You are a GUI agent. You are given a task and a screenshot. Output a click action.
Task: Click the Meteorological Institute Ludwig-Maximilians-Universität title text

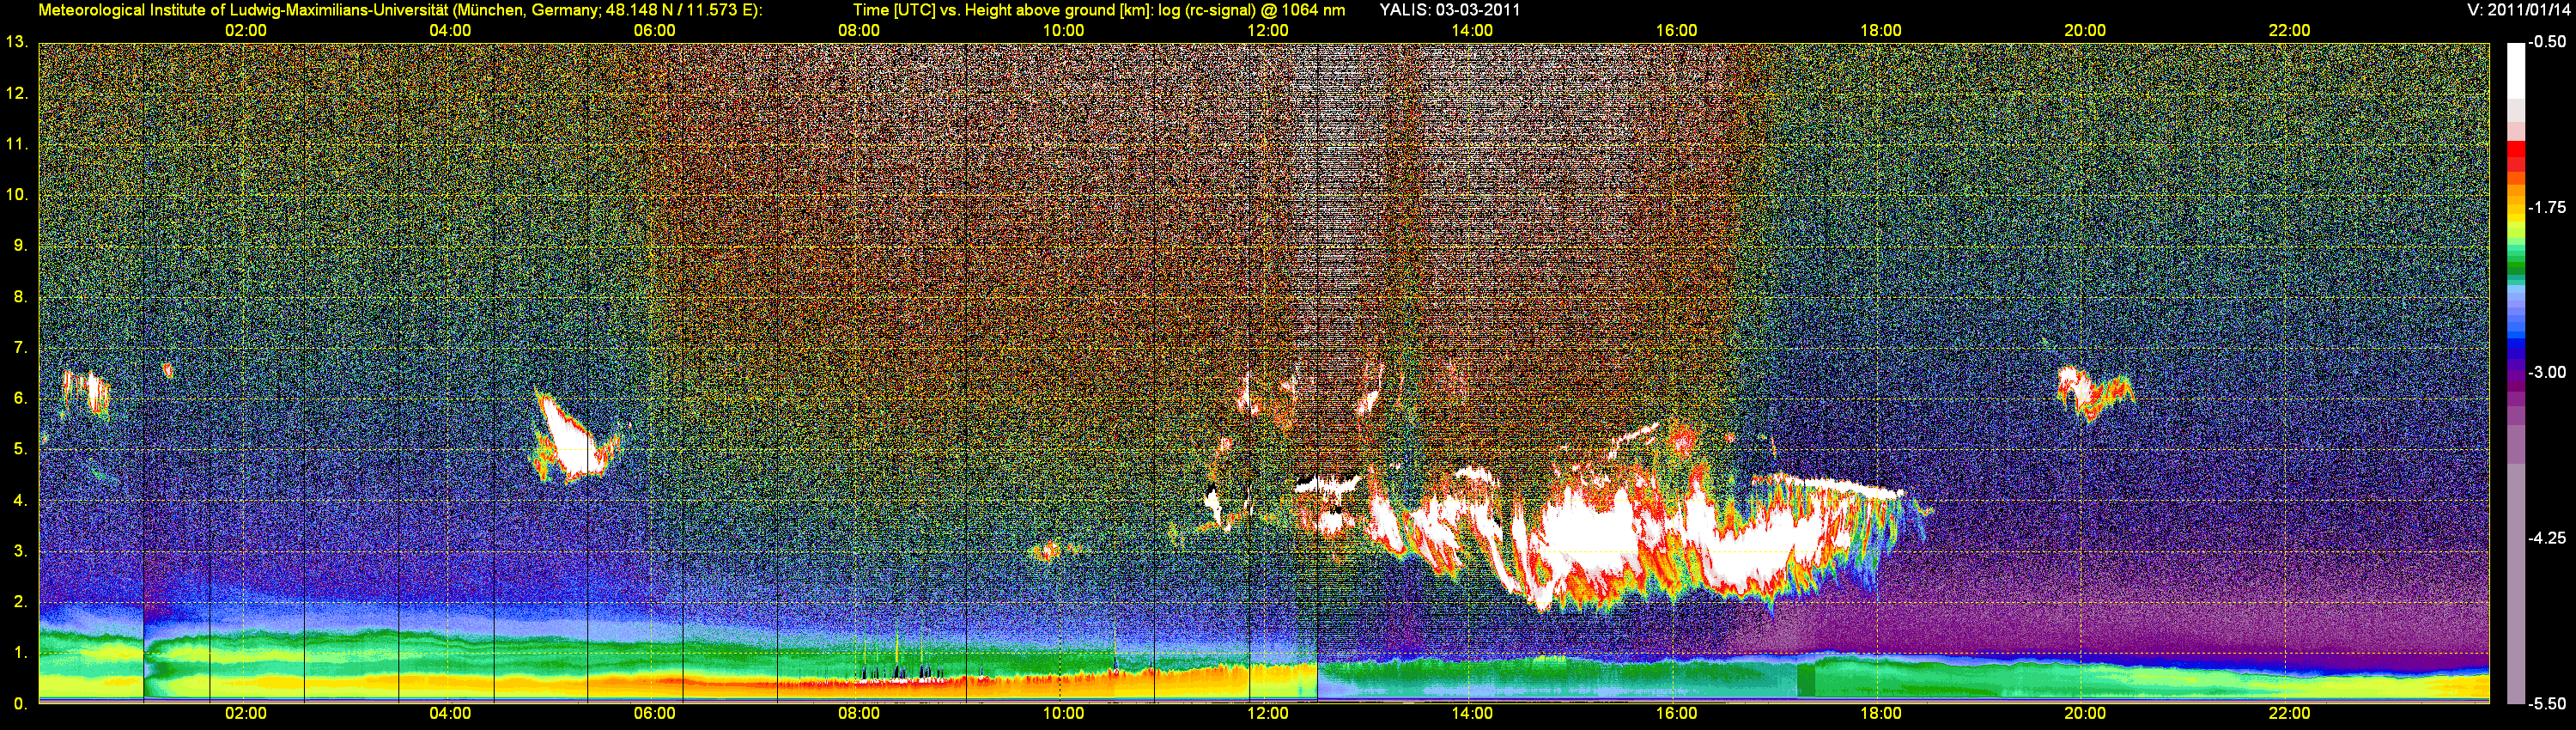pos(400,10)
